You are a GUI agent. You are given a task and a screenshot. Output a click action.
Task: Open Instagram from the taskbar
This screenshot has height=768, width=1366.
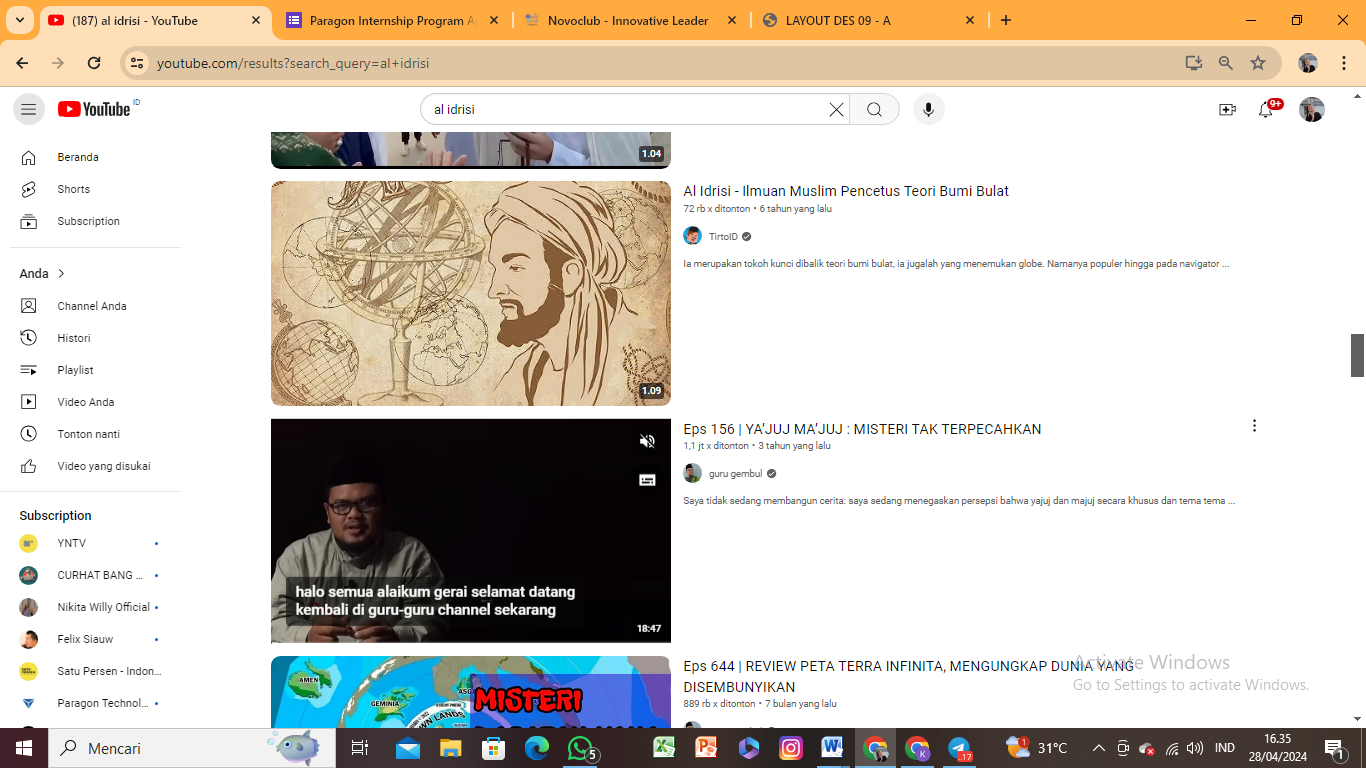pos(791,748)
